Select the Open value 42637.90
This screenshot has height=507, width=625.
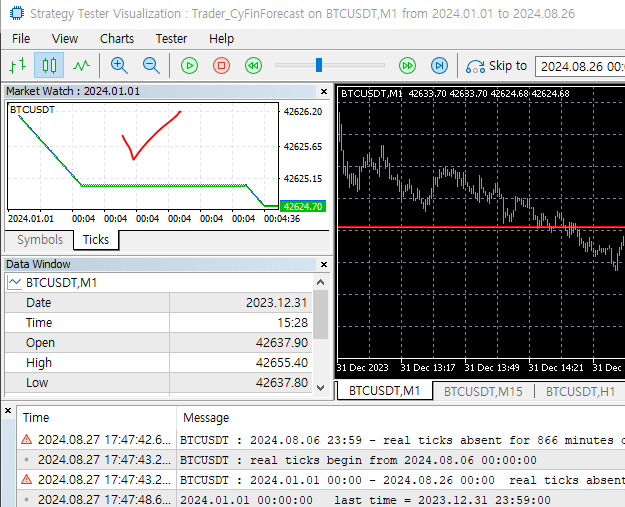click(282, 343)
